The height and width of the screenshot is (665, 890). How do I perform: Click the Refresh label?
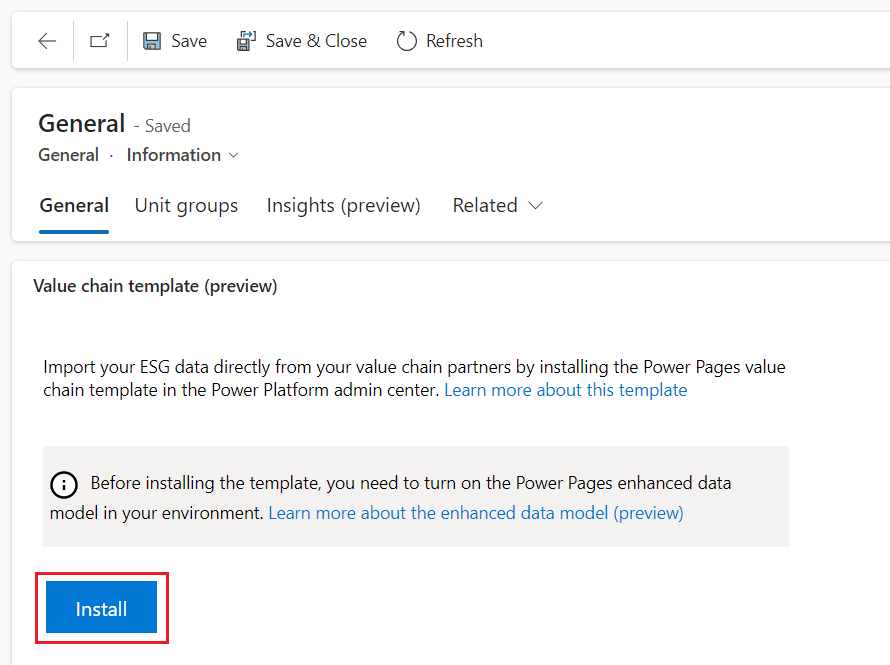[454, 41]
